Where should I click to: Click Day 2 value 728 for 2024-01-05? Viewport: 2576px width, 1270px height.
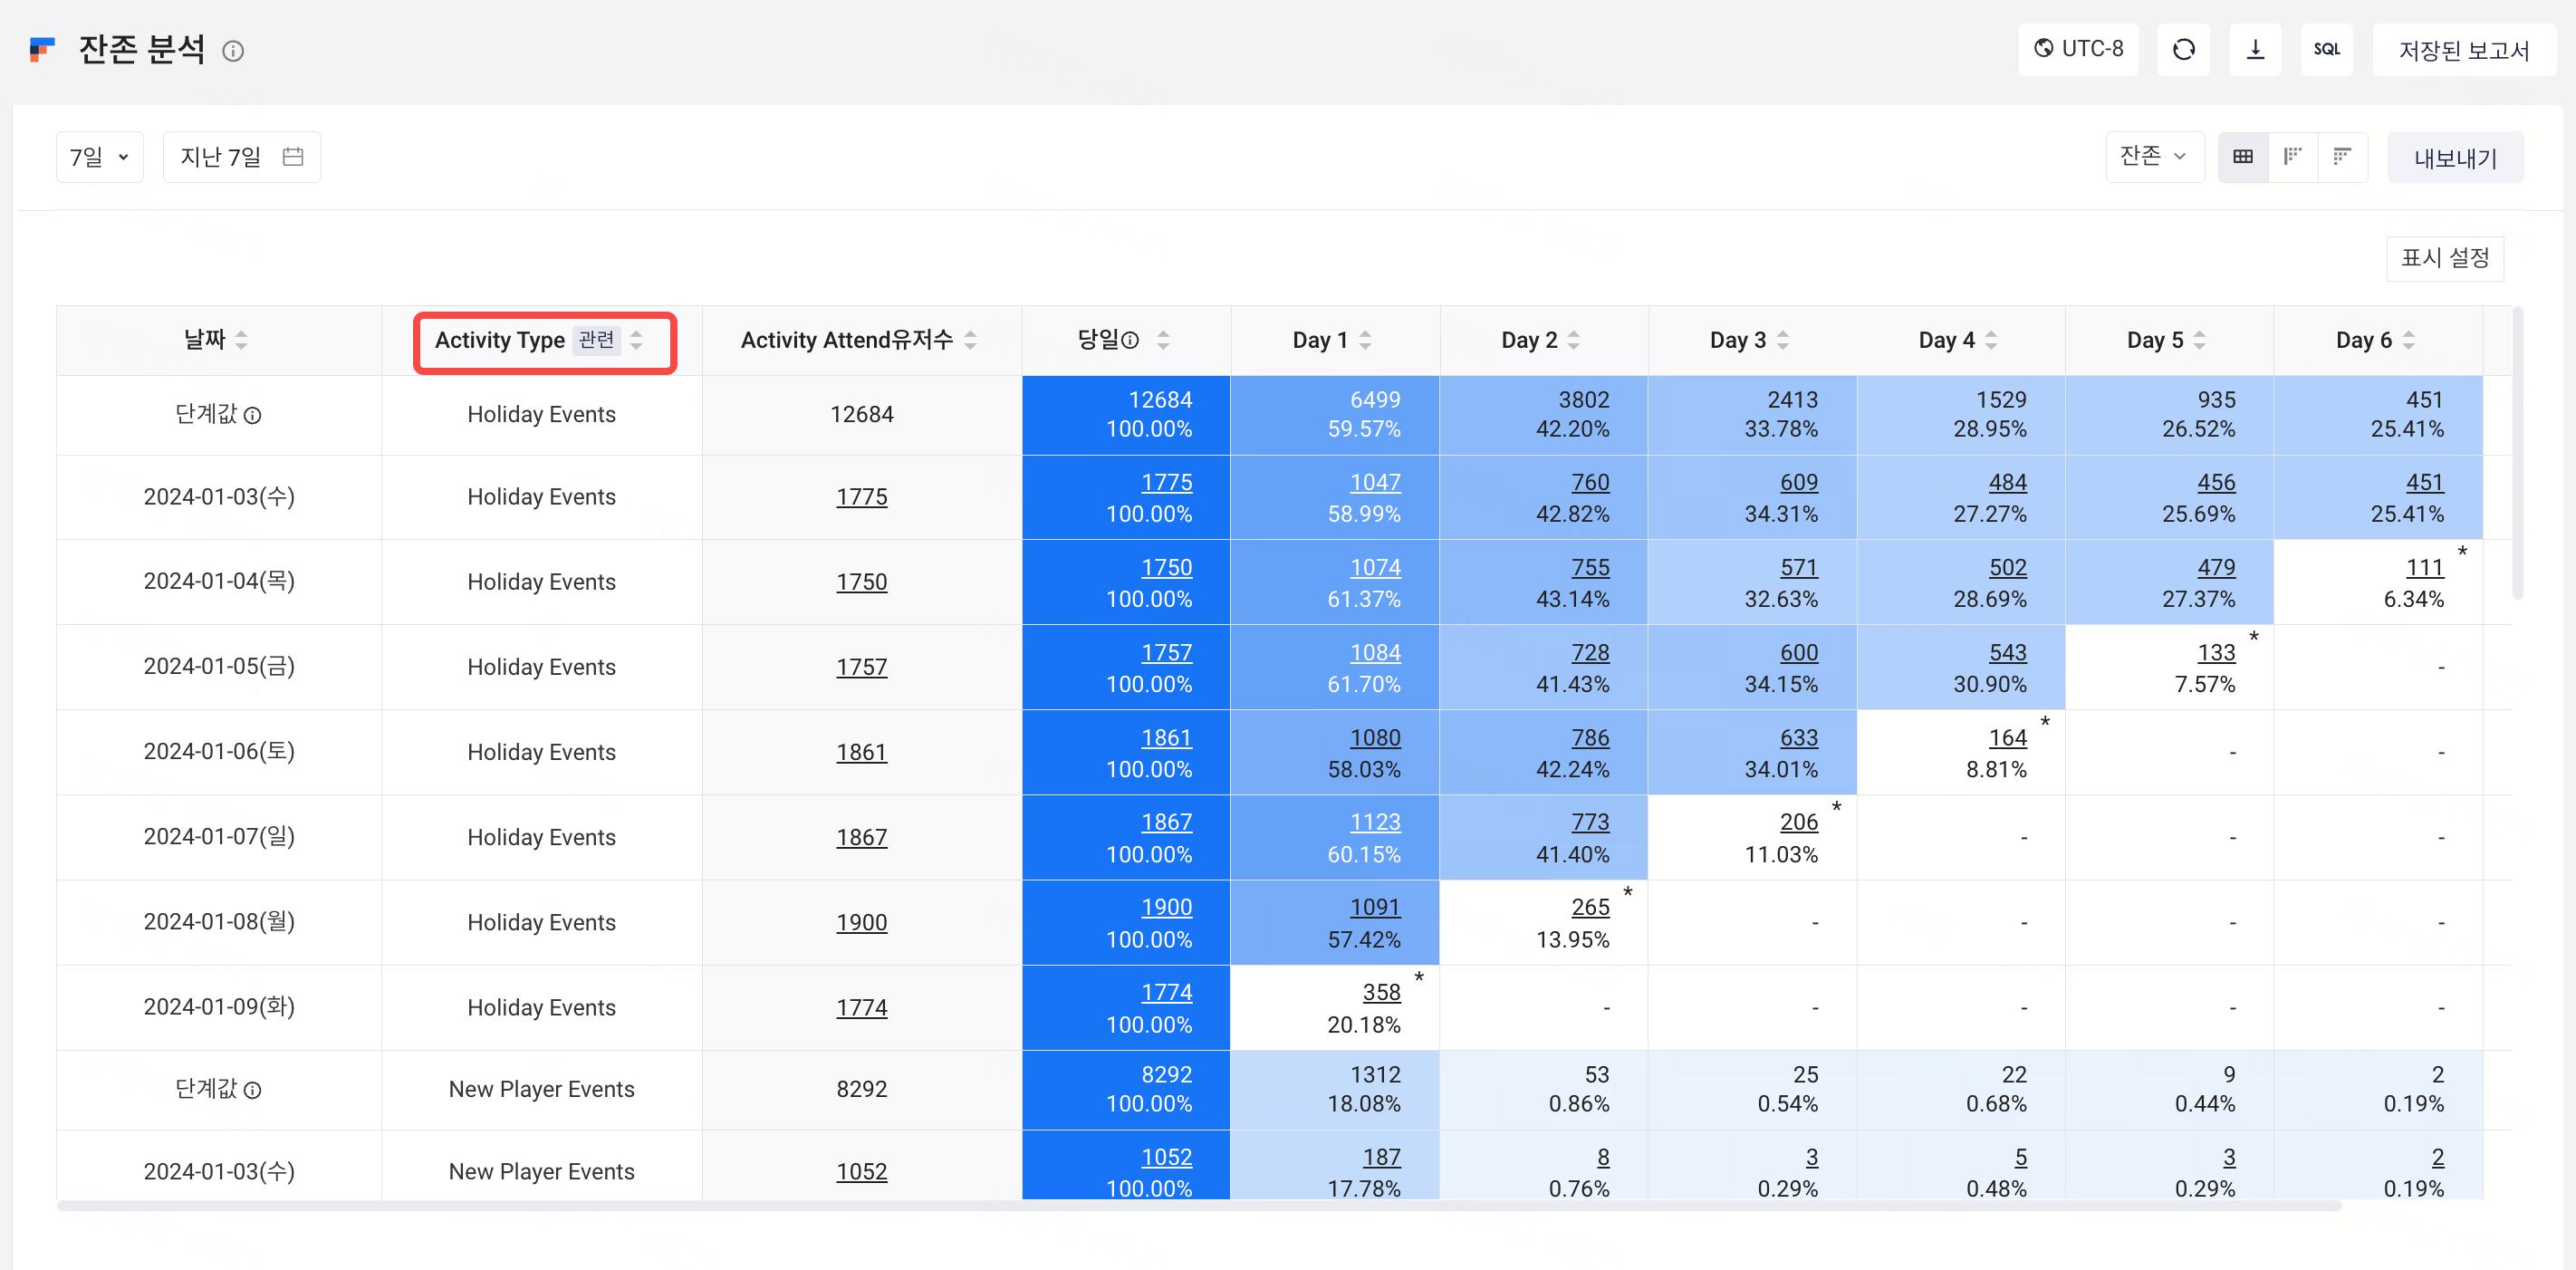pyautogui.click(x=1590, y=652)
